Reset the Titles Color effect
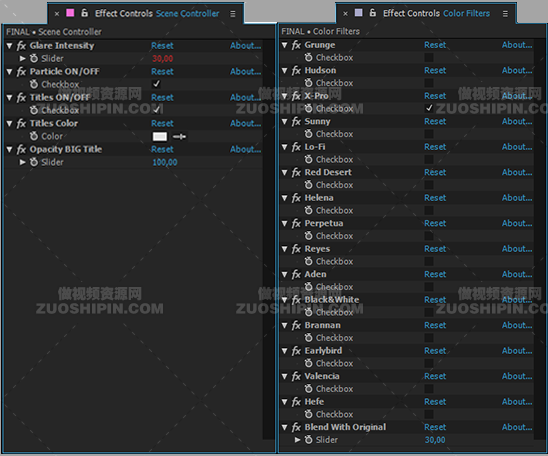 (x=162, y=123)
